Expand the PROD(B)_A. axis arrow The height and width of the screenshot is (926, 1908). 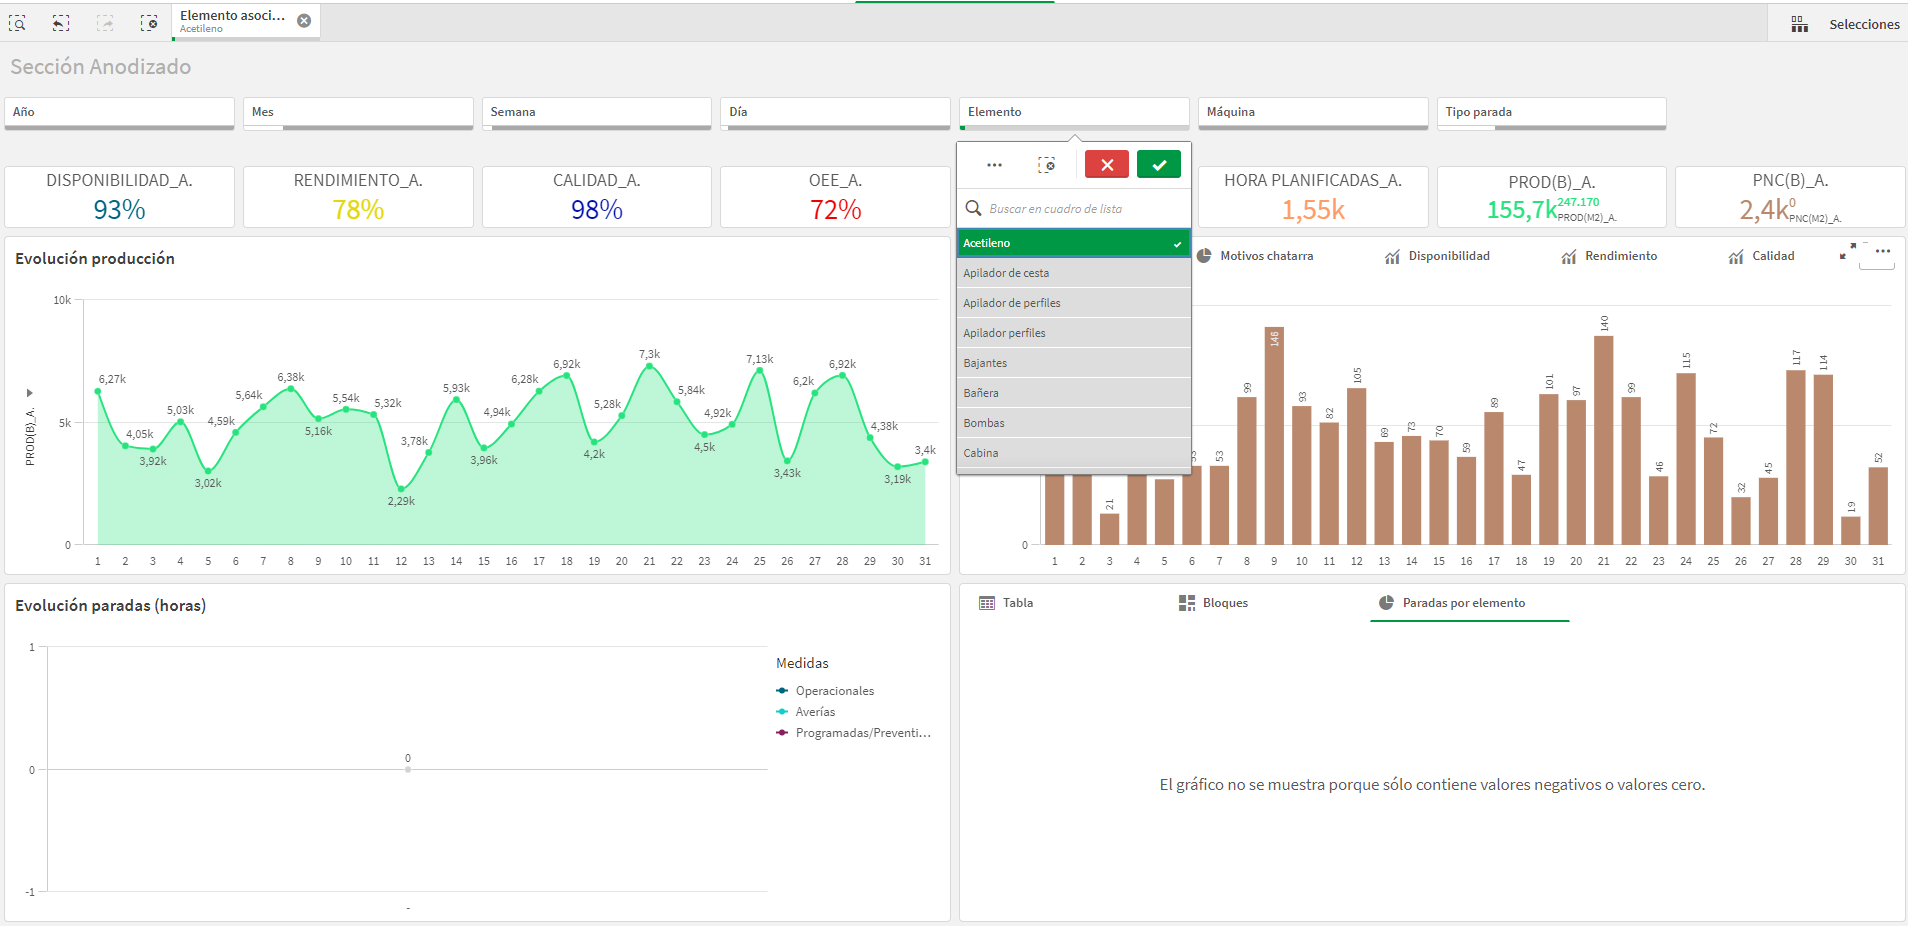[29, 393]
